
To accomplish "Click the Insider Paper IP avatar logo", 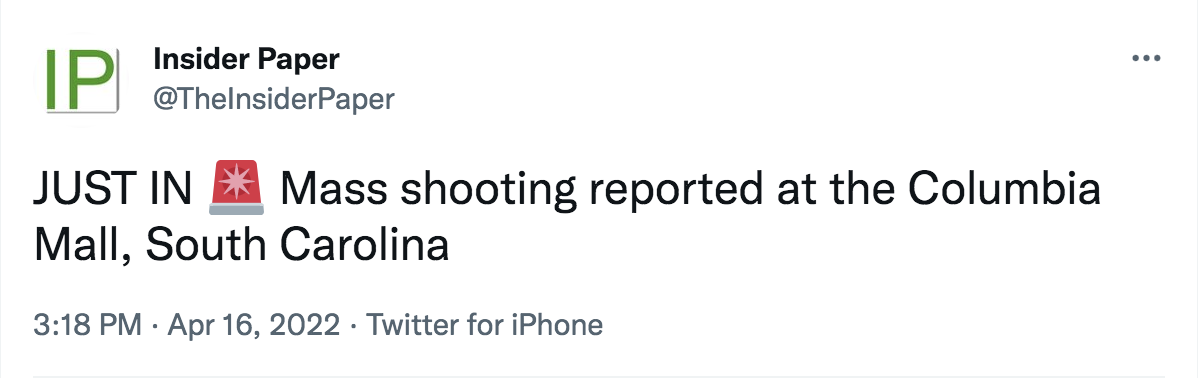I will (x=82, y=79).
